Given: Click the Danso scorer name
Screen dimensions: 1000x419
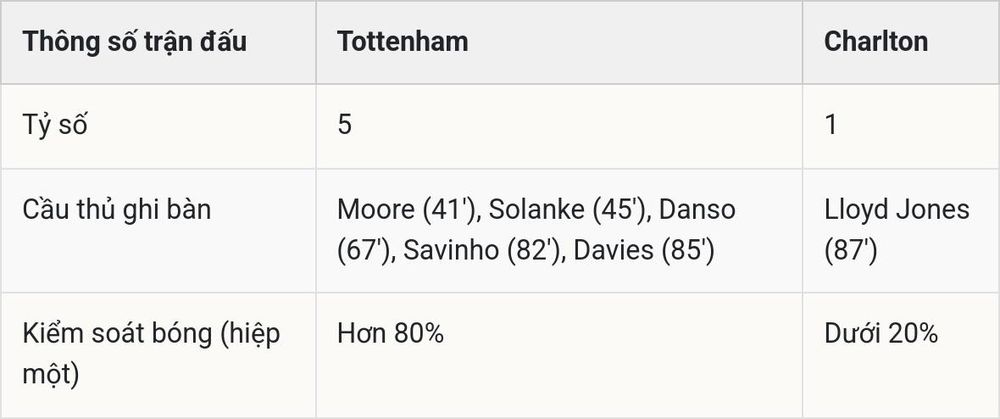Looking at the screenshot, I should 697,210.
